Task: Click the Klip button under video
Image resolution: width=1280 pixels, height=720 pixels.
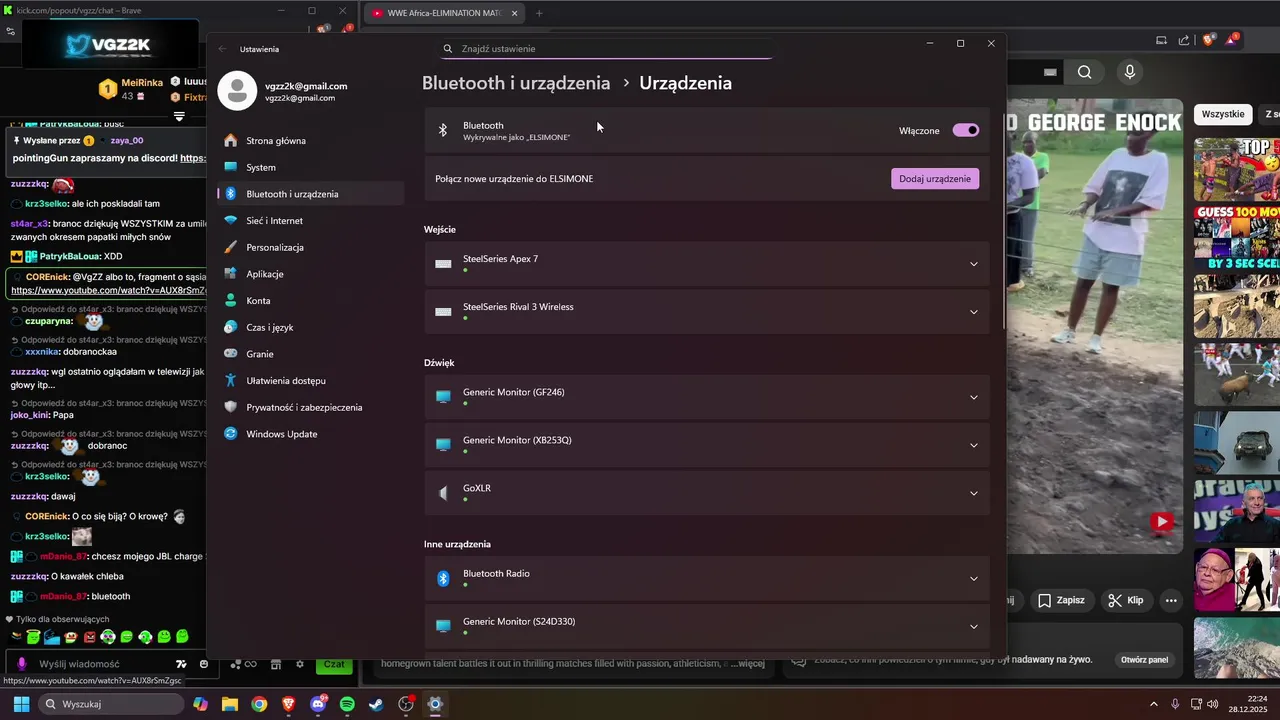Action: pyautogui.click(x=1125, y=600)
